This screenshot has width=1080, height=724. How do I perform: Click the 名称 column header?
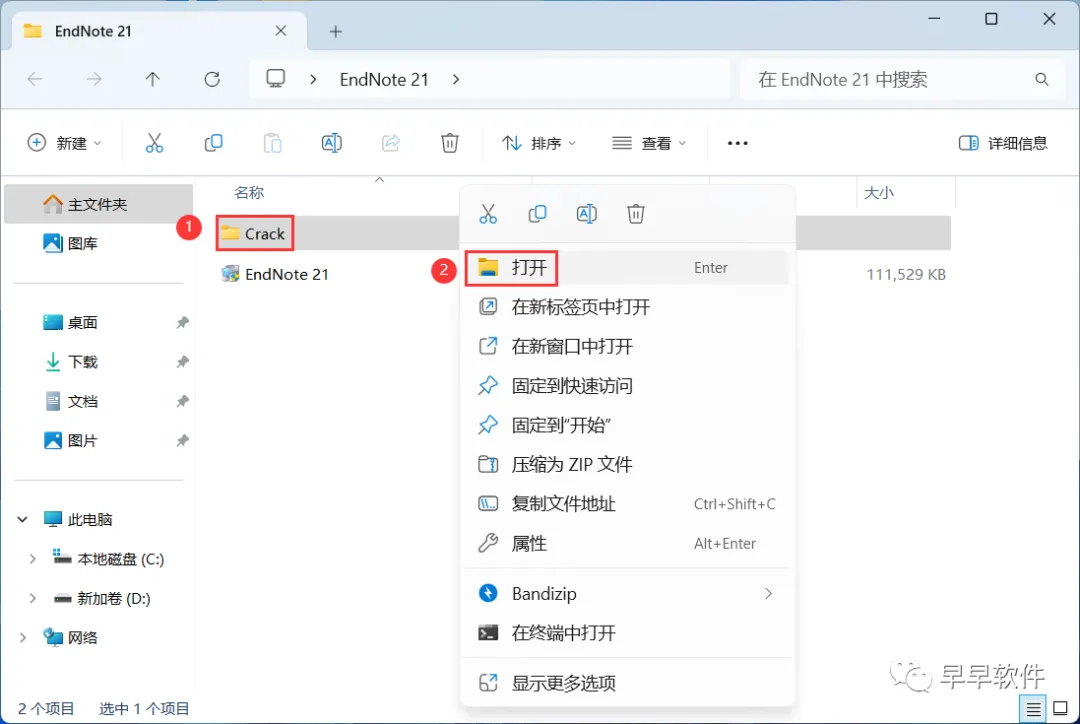[249, 193]
